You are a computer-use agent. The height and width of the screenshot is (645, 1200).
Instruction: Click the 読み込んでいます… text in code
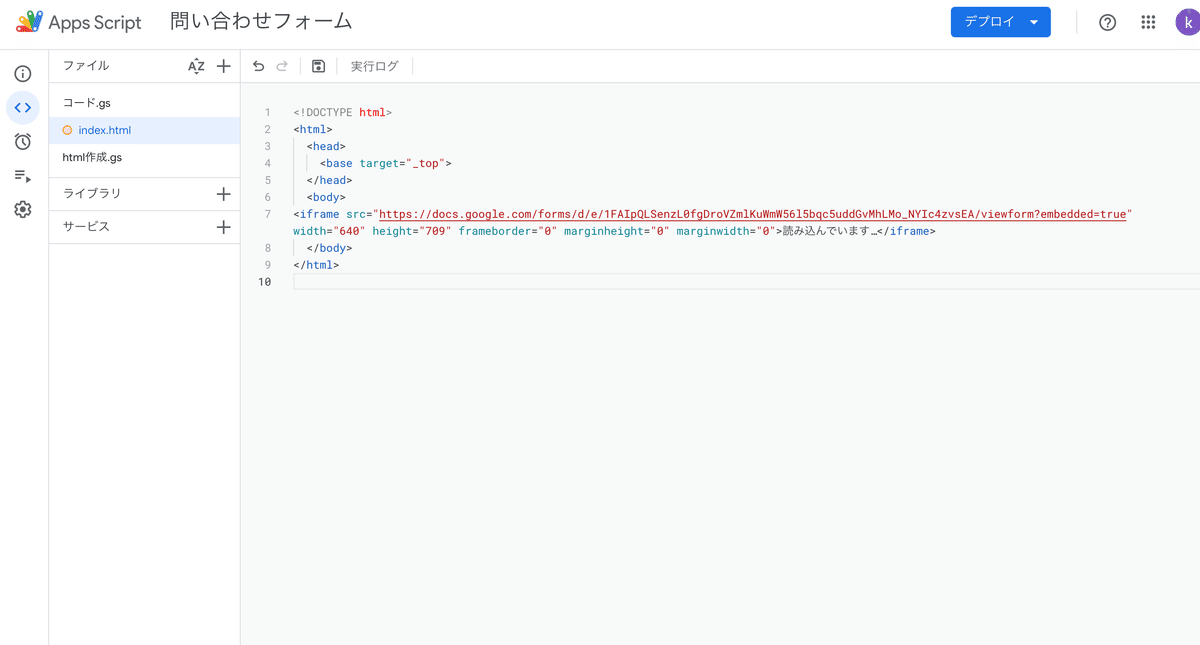829,231
